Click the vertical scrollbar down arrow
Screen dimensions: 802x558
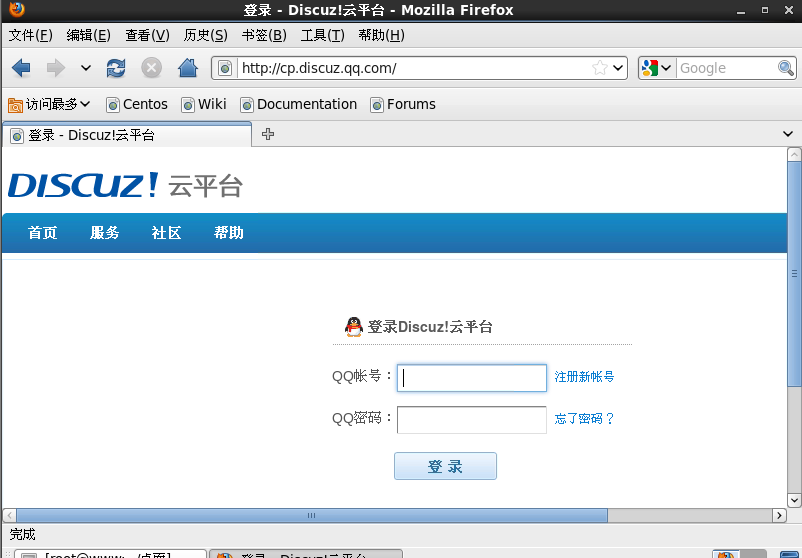pos(794,500)
